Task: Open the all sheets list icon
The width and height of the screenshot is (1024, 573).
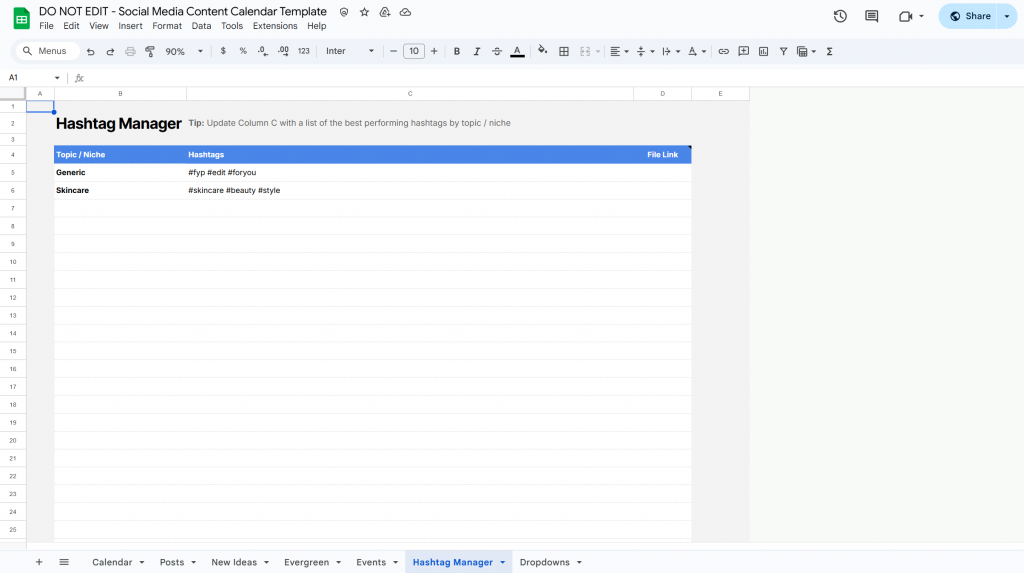Action: [64, 562]
